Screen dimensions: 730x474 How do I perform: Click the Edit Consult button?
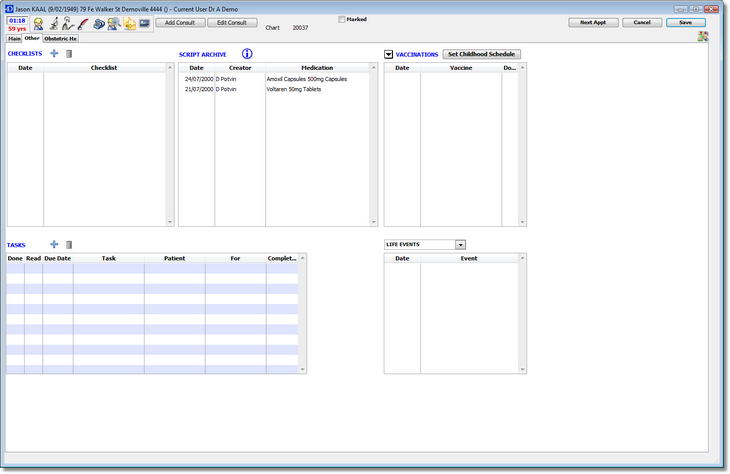(x=232, y=23)
